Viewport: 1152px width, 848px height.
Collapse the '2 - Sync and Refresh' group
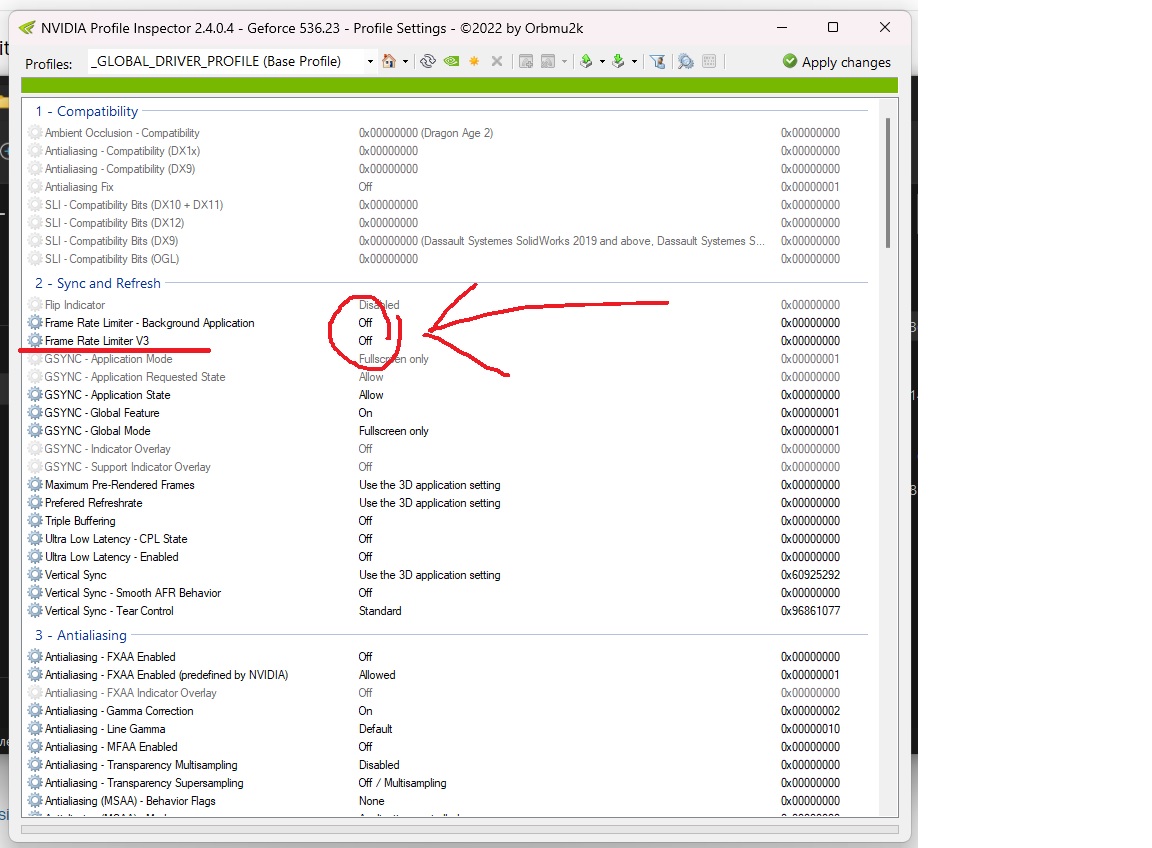97,284
